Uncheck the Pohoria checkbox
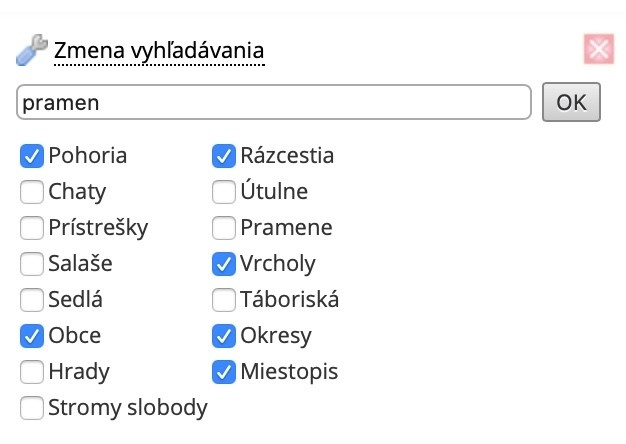The height and width of the screenshot is (444, 626). click(32, 156)
